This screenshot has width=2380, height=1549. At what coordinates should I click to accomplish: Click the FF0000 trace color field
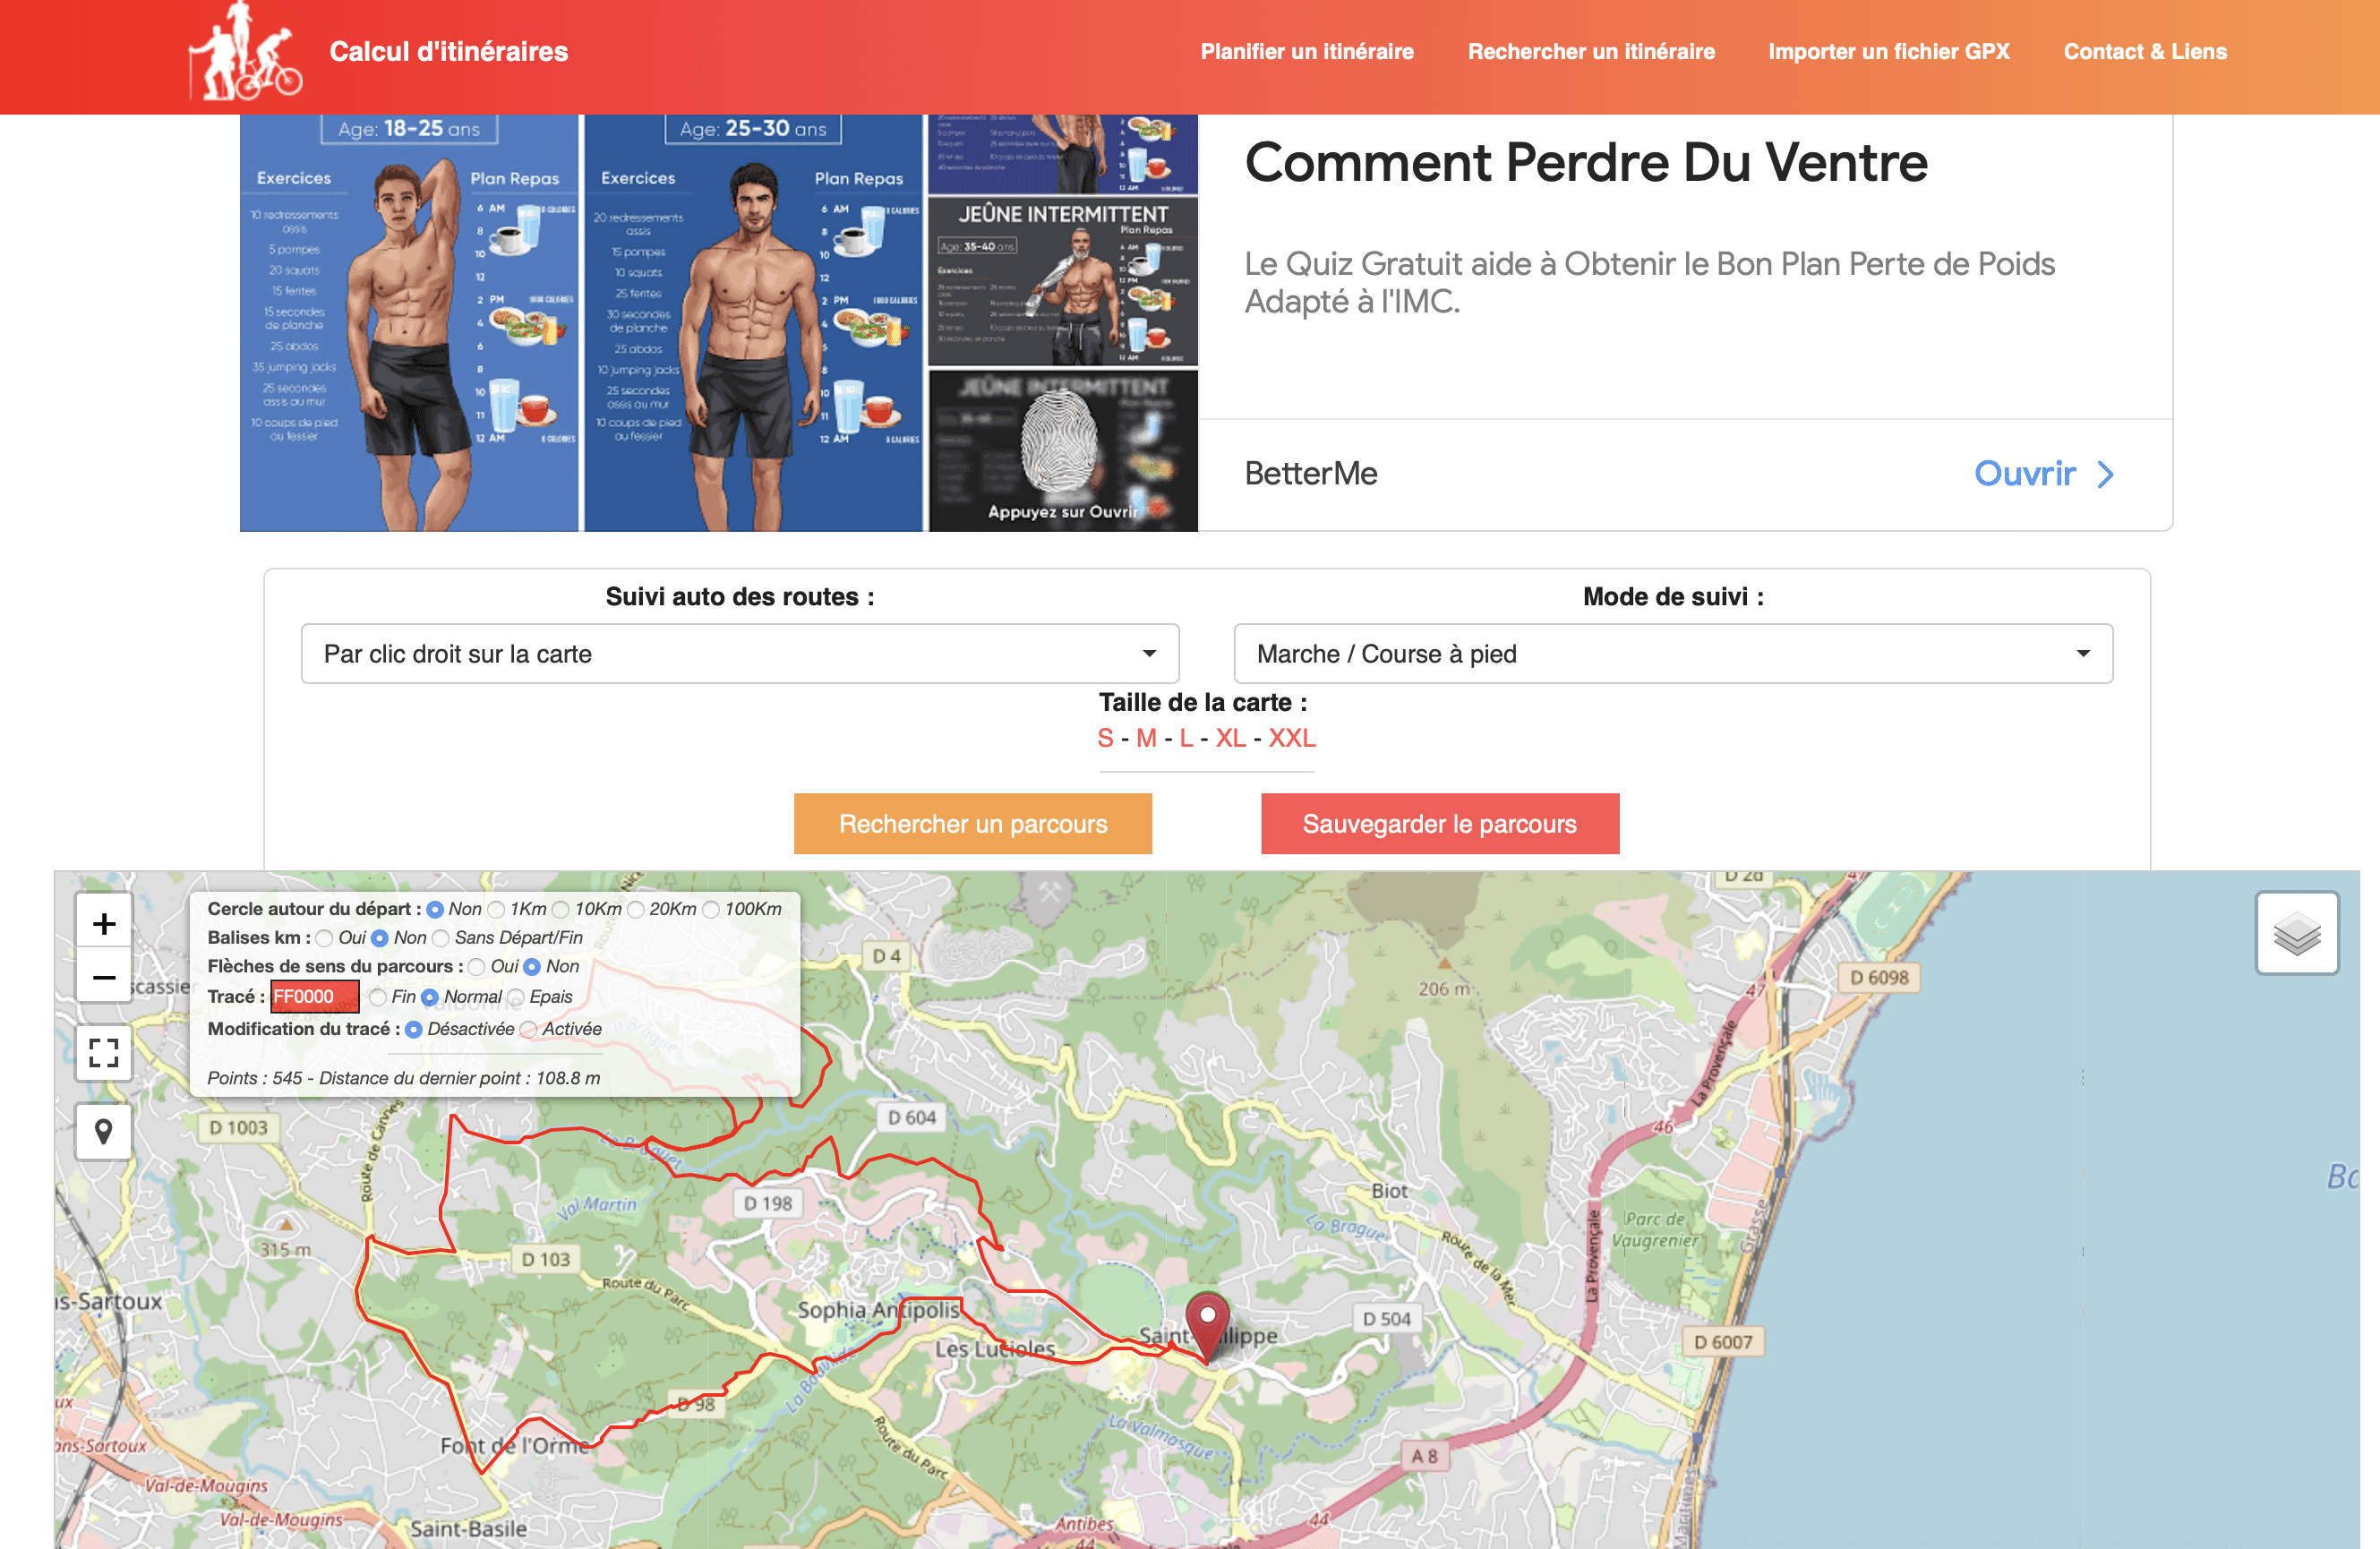pos(314,997)
